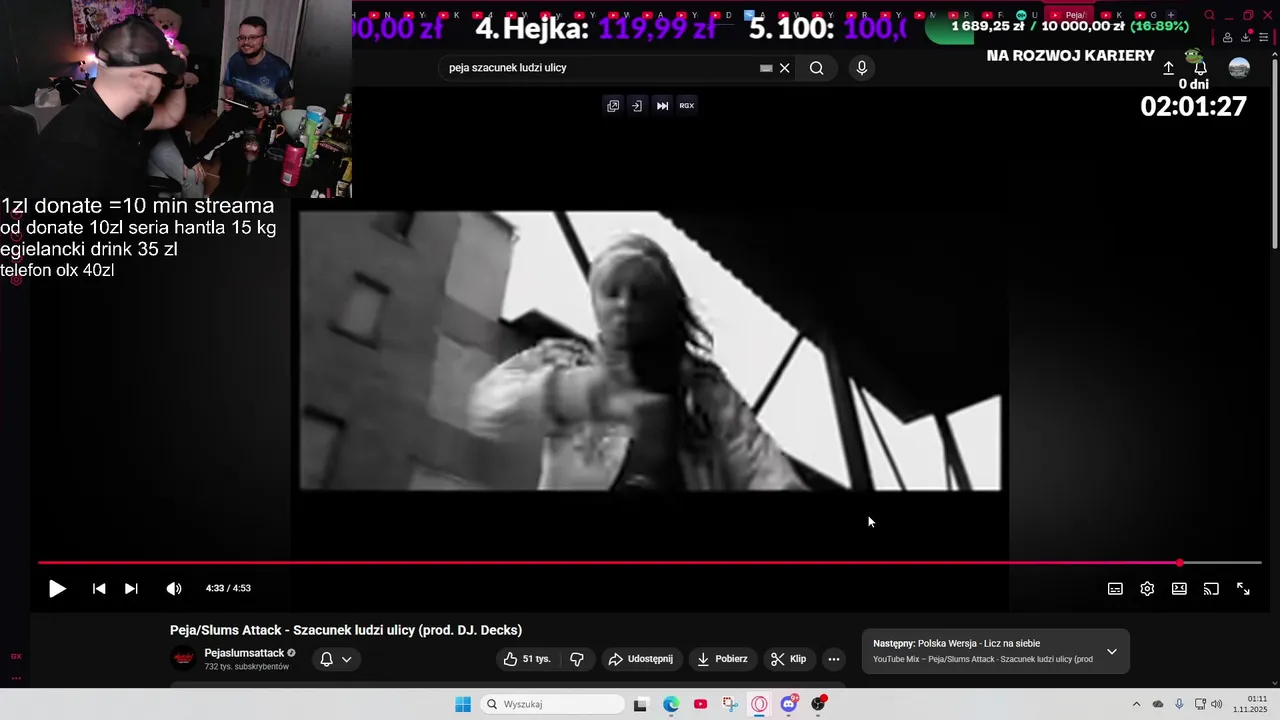Click the YouTube search box text
1280x720 pixels.
508,68
